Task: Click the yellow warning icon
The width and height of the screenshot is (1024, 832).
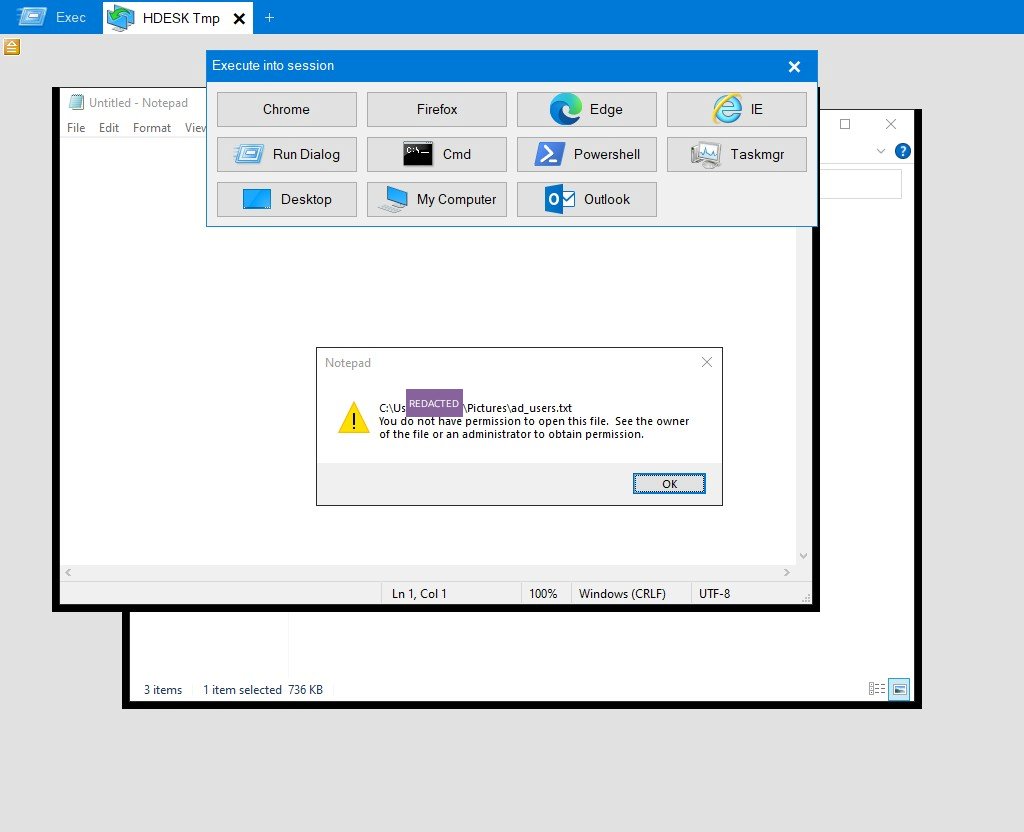Action: pos(353,417)
